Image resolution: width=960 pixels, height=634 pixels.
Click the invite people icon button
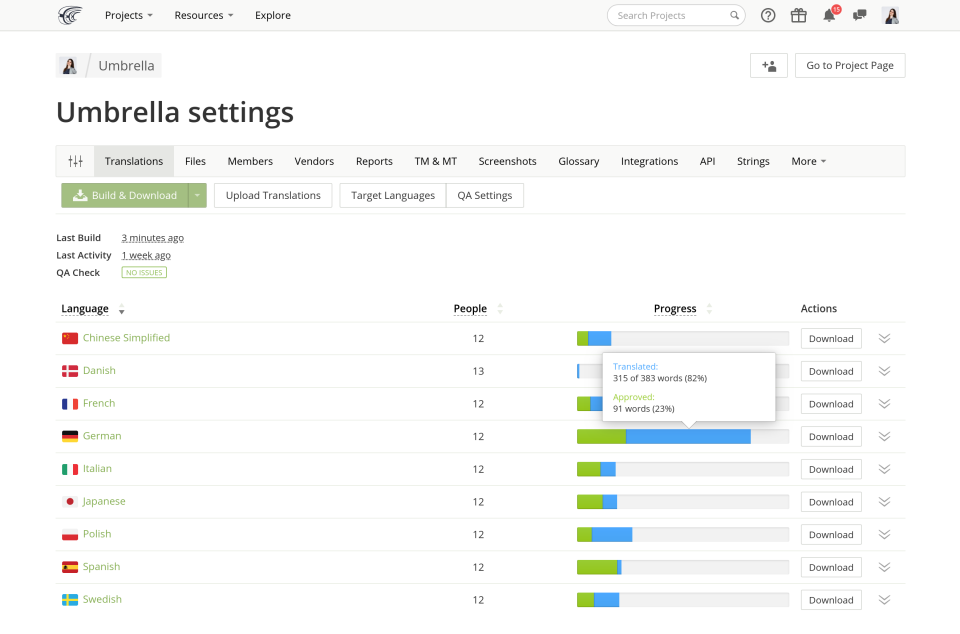pos(769,65)
